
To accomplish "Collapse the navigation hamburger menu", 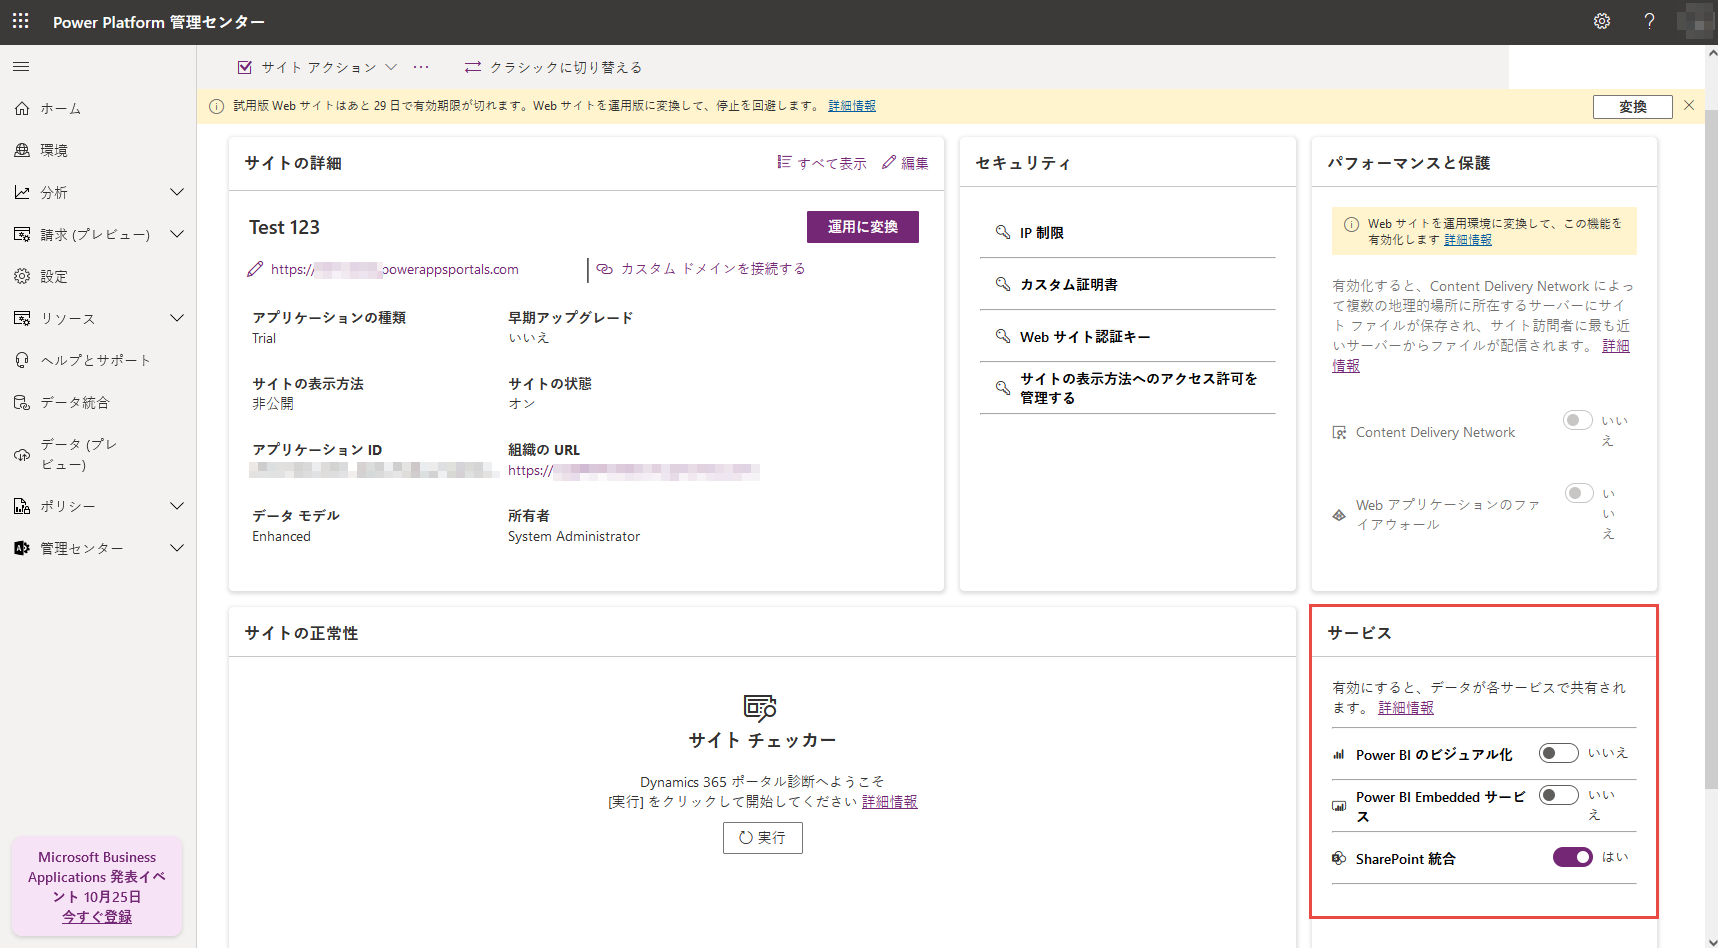I will pyautogui.click(x=21, y=67).
